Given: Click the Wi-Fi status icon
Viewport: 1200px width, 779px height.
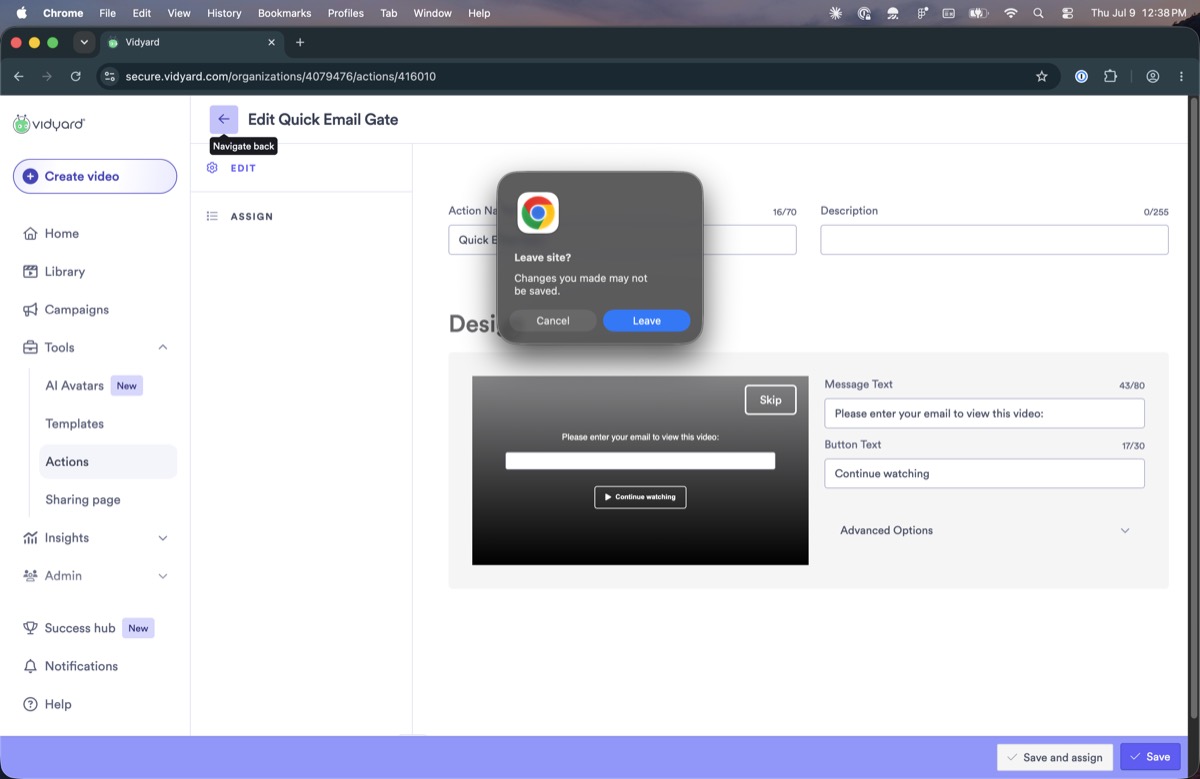Looking at the screenshot, I should pos(1010,13).
